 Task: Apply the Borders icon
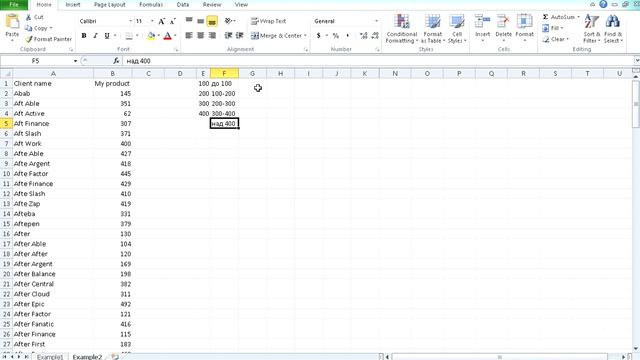click(129, 36)
